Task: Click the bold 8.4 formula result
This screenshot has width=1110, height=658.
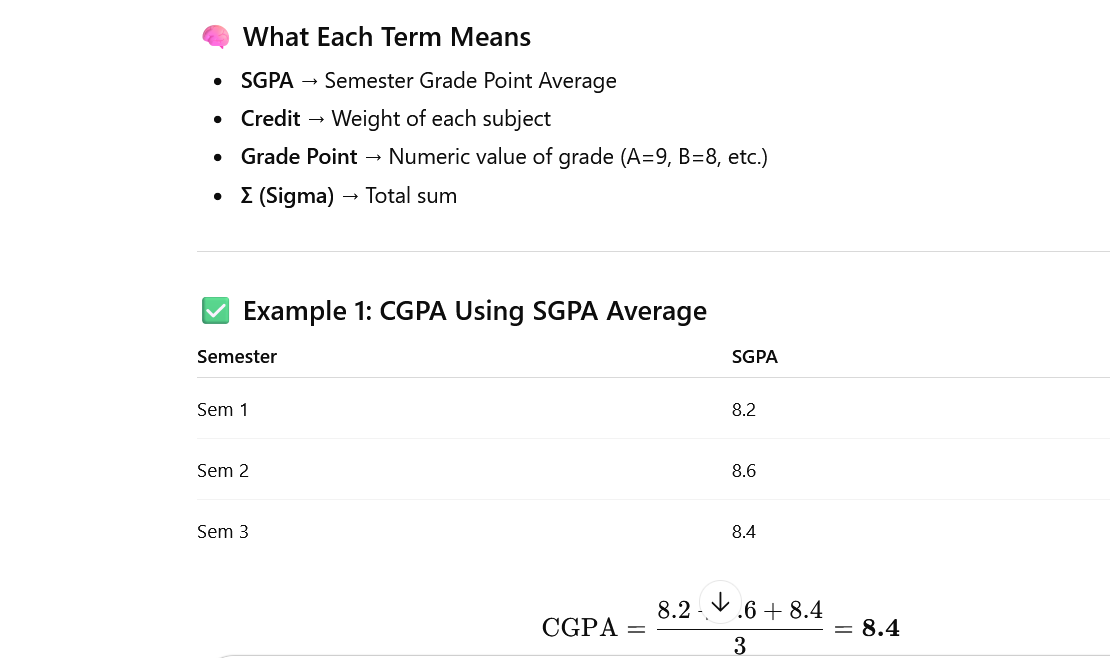Action: coord(881,628)
